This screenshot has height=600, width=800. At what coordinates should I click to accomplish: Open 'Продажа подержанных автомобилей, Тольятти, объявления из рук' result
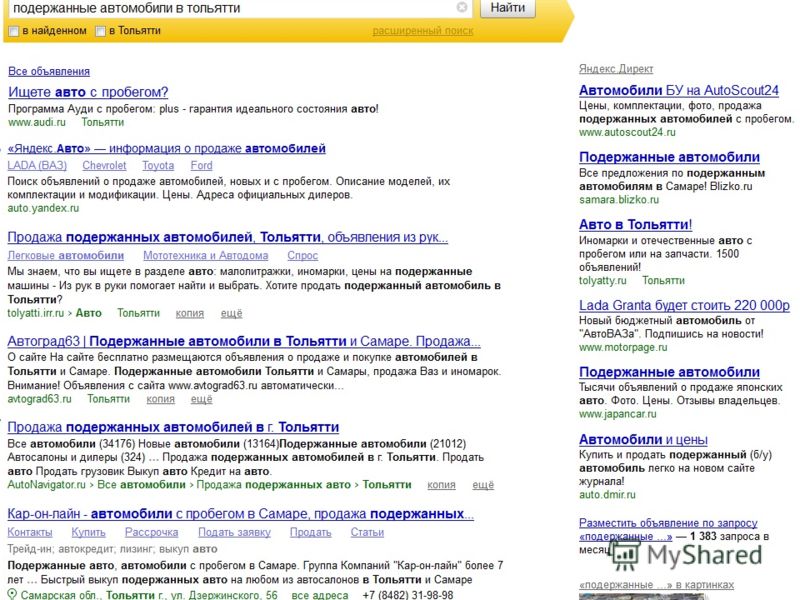click(228, 237)
